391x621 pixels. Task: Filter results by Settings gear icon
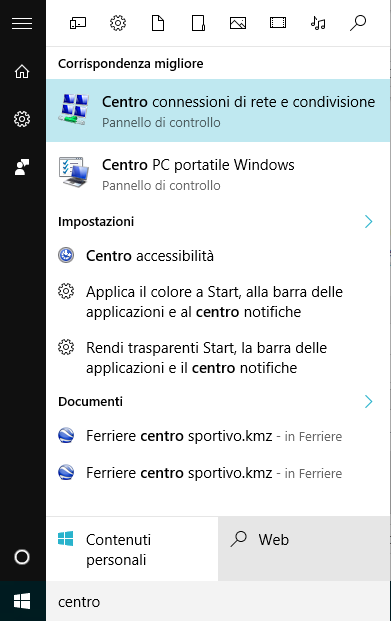(x=118, y=23)
